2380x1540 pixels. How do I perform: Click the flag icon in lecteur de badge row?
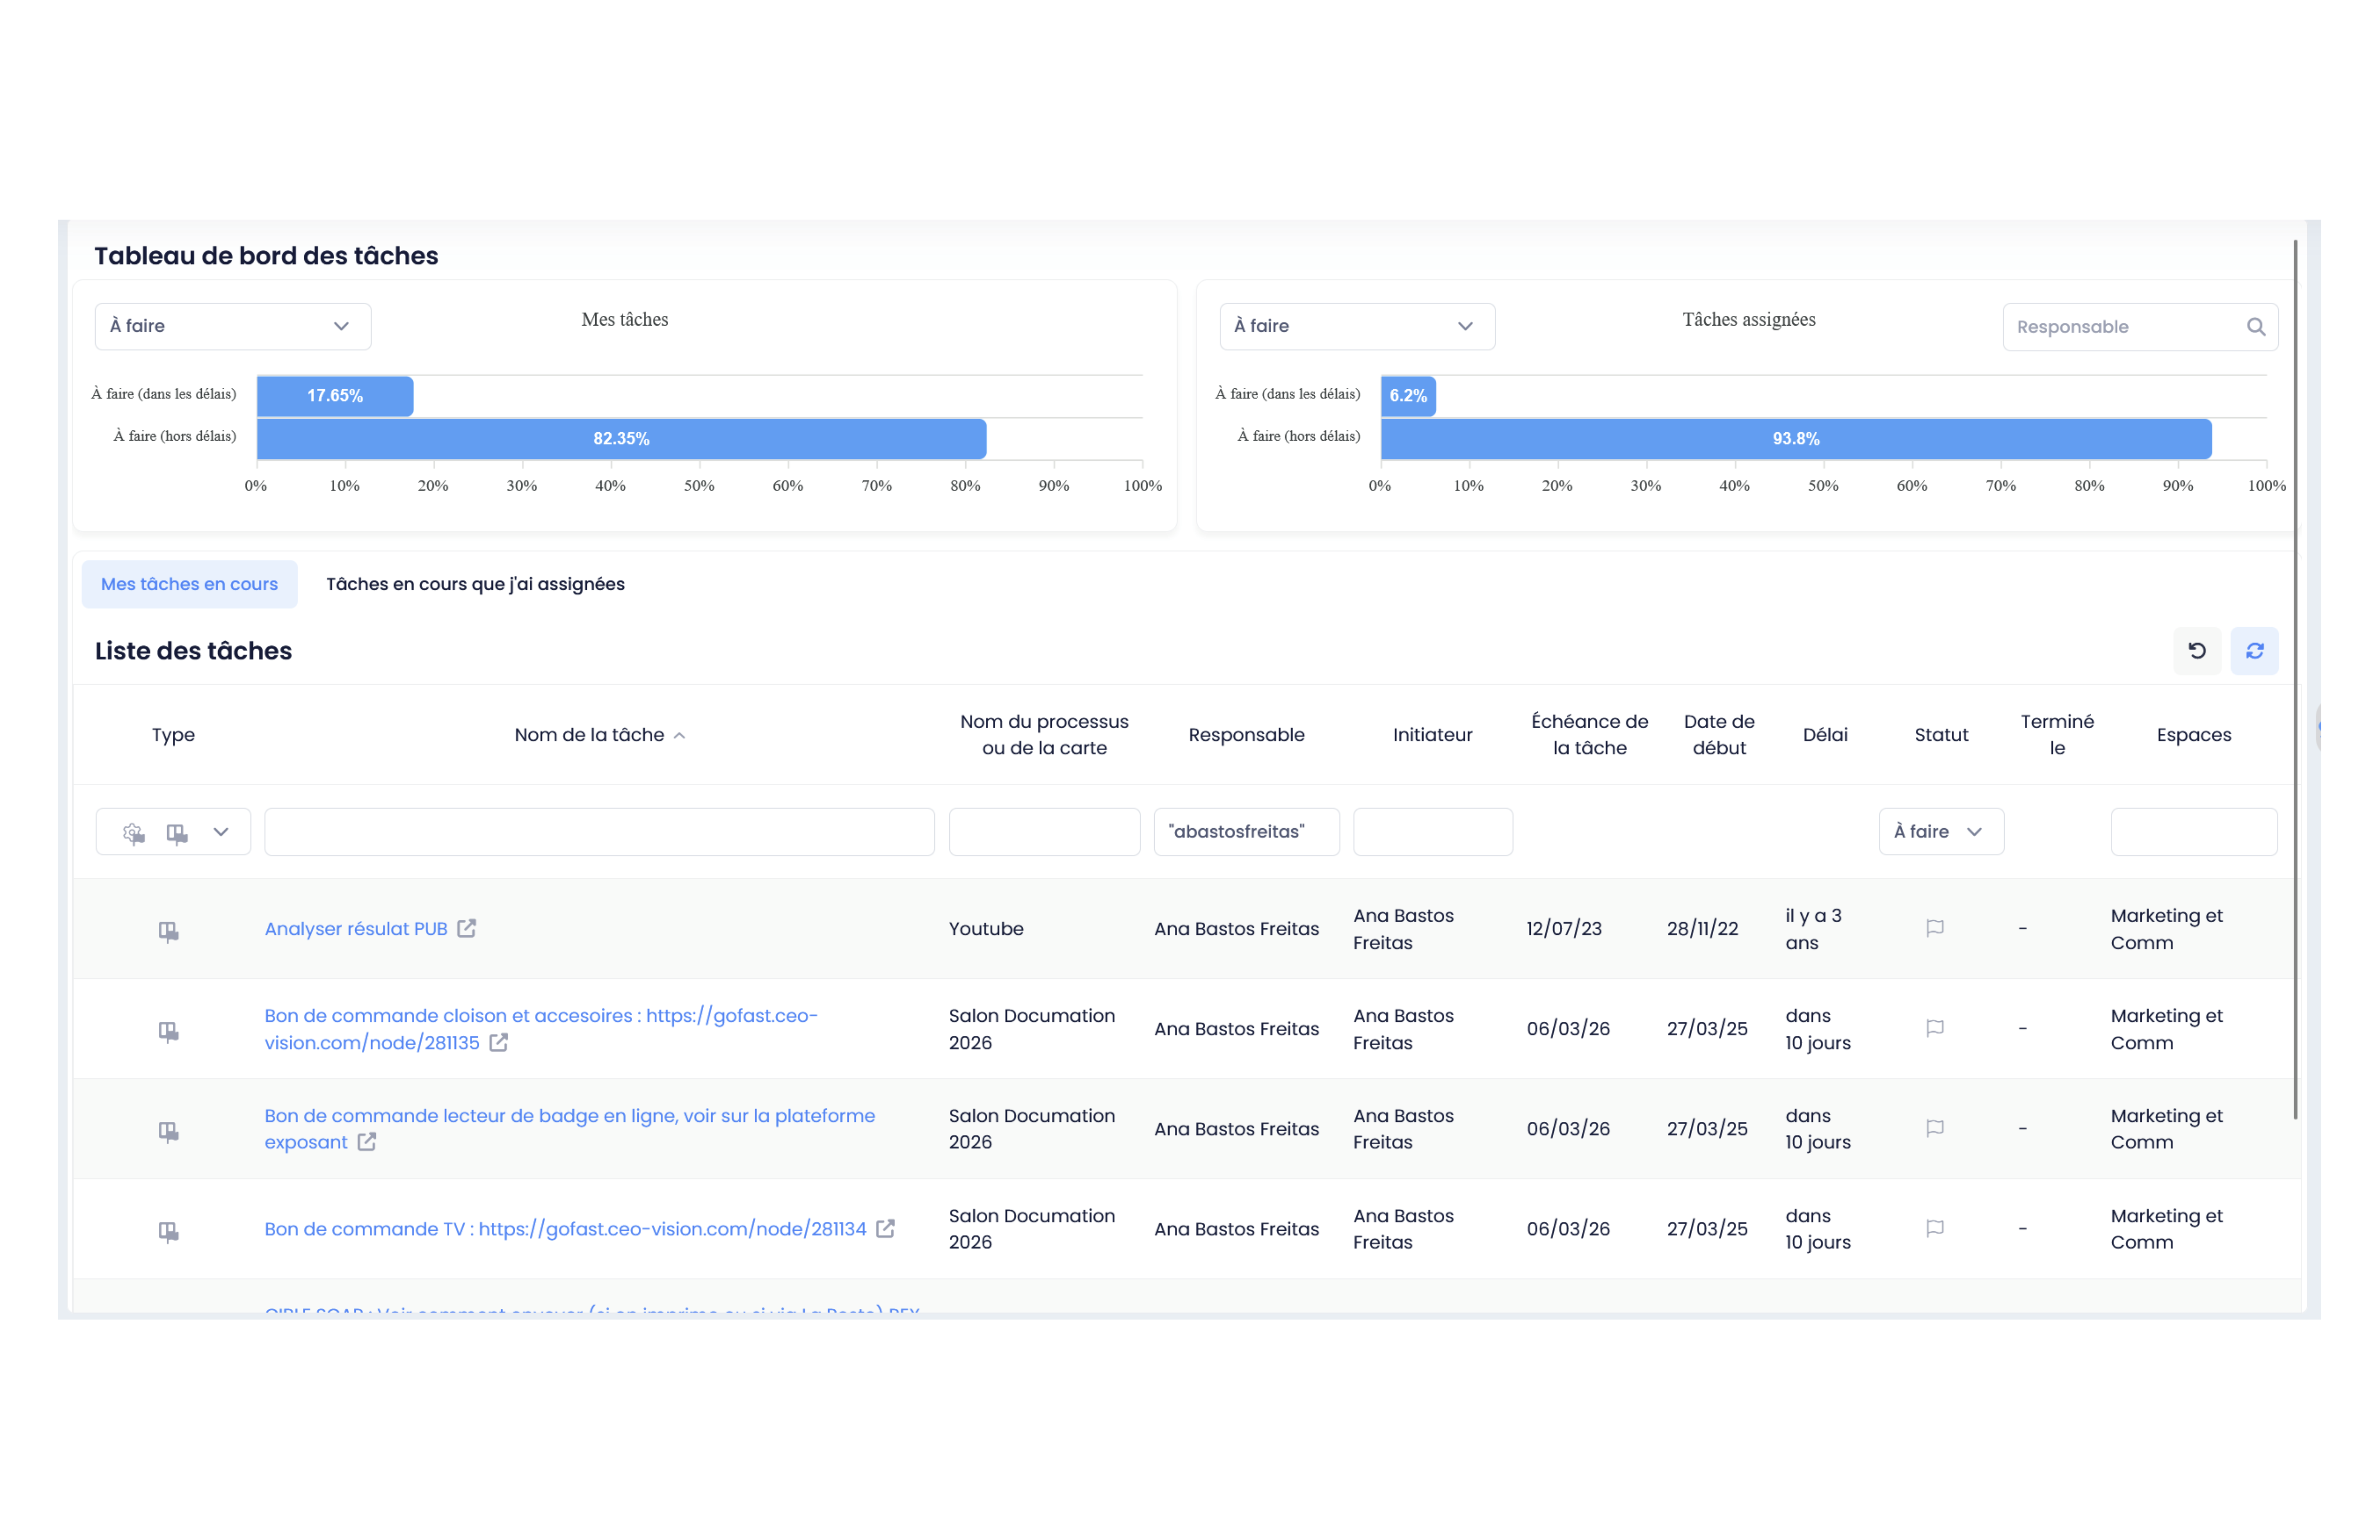pos(1934,1128)
